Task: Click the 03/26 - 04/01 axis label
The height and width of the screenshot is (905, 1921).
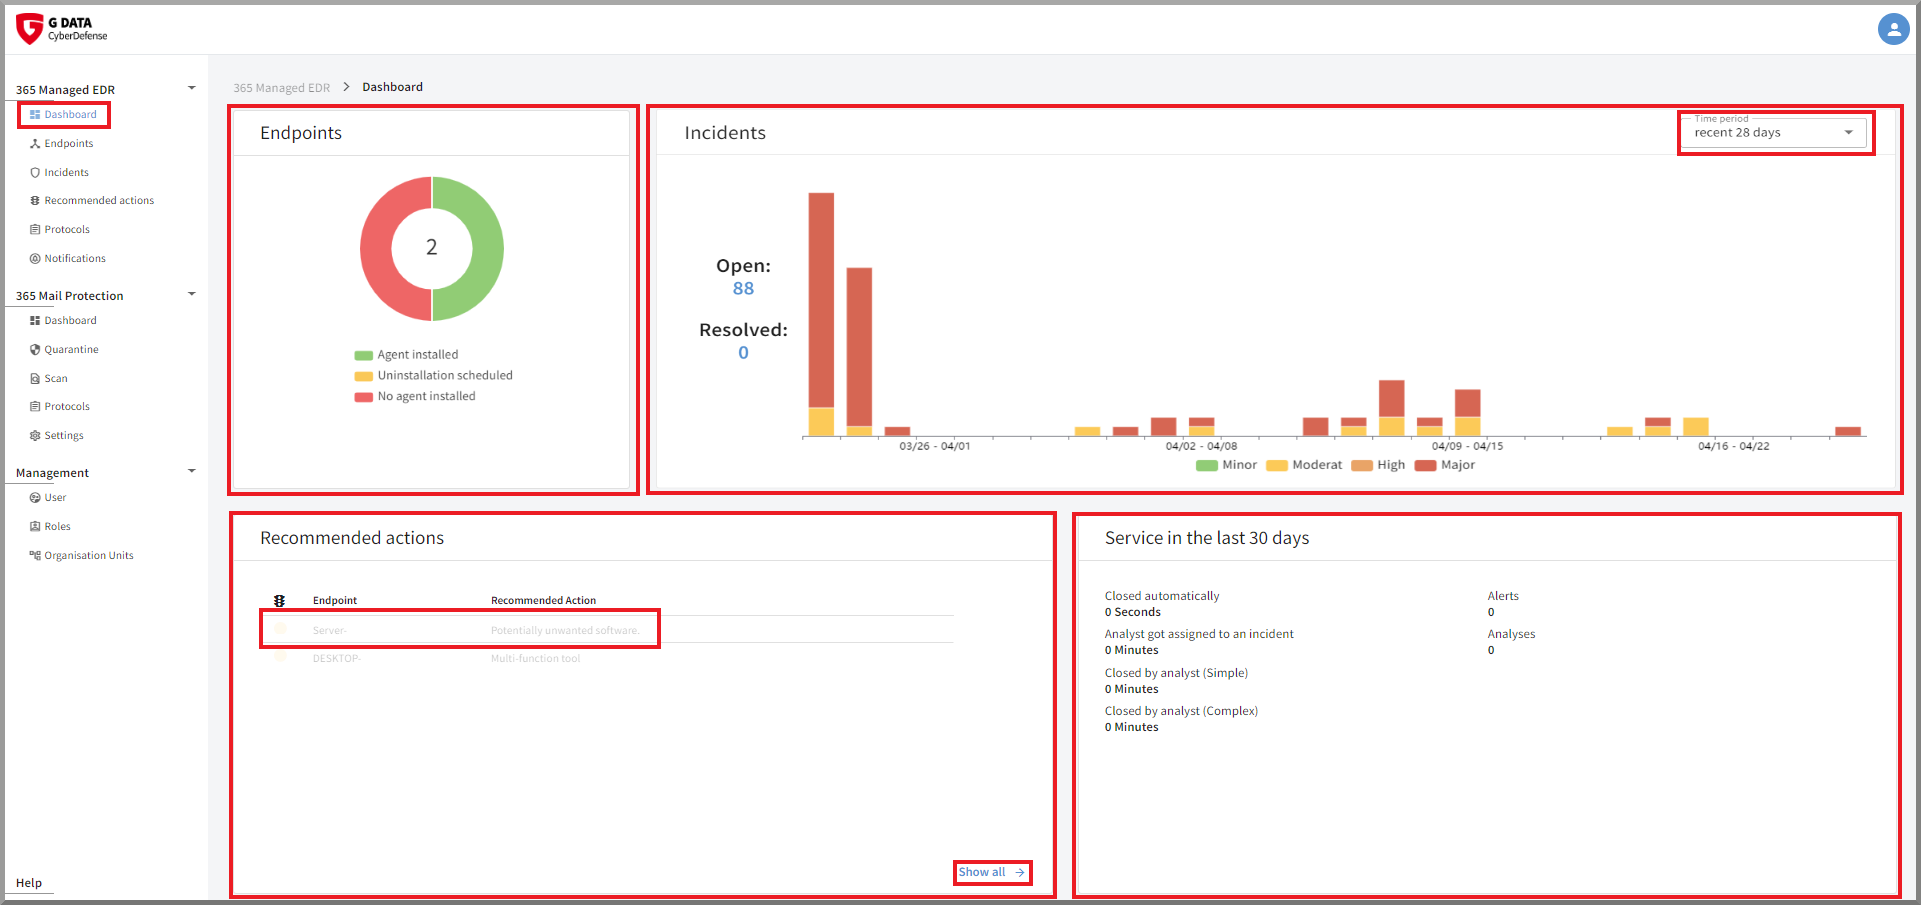Action: pyautogui.click(x=935, y=446)
